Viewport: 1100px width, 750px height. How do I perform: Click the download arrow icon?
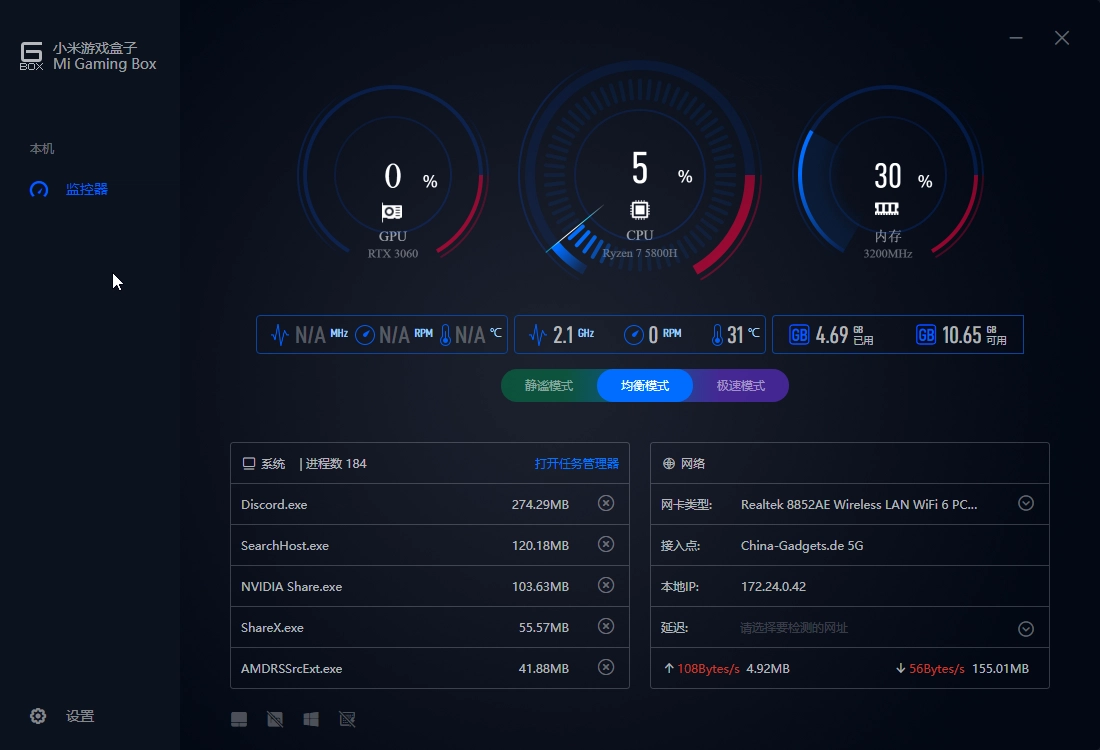pos(900,669)
